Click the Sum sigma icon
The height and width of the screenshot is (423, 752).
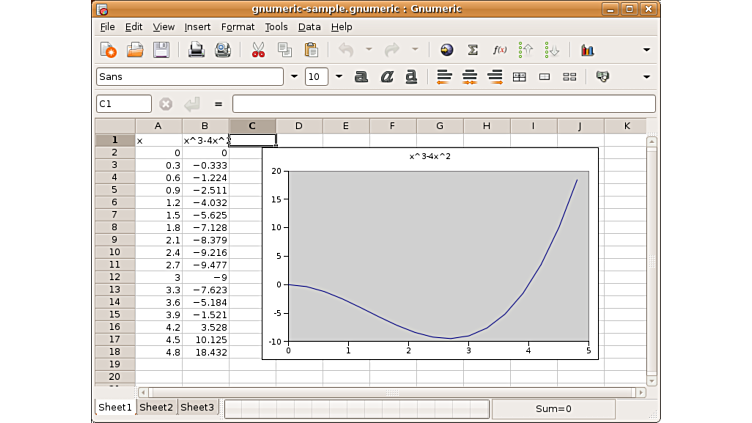point(473,50)
